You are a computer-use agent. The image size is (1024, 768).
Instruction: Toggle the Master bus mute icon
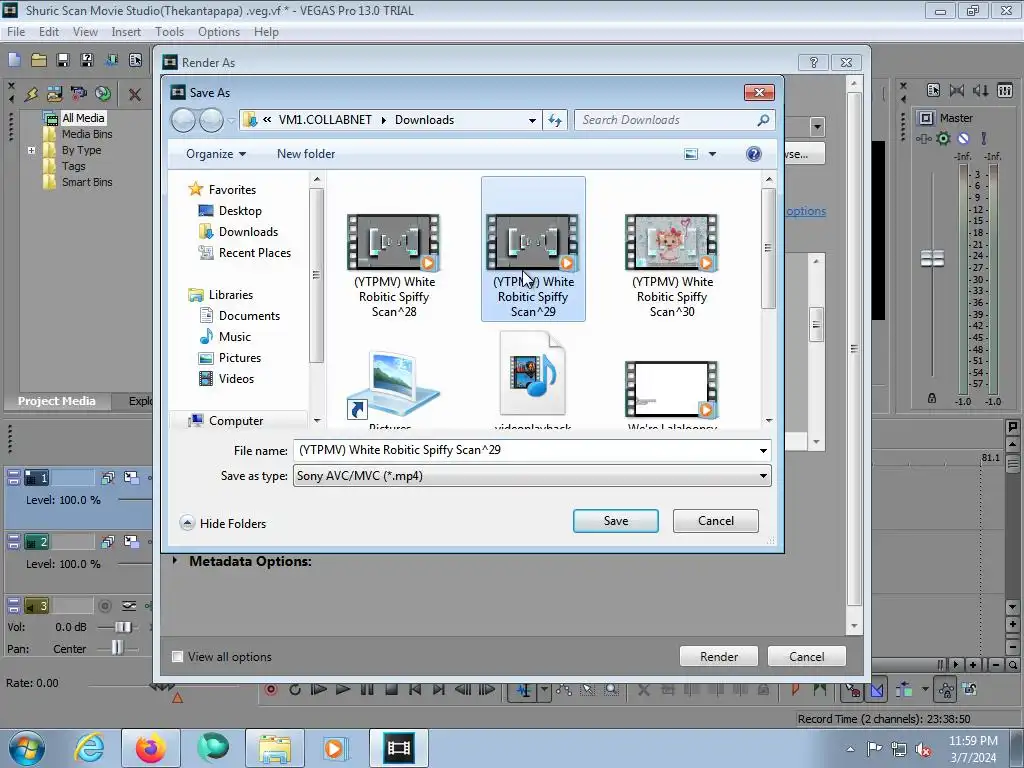(963, 138)
